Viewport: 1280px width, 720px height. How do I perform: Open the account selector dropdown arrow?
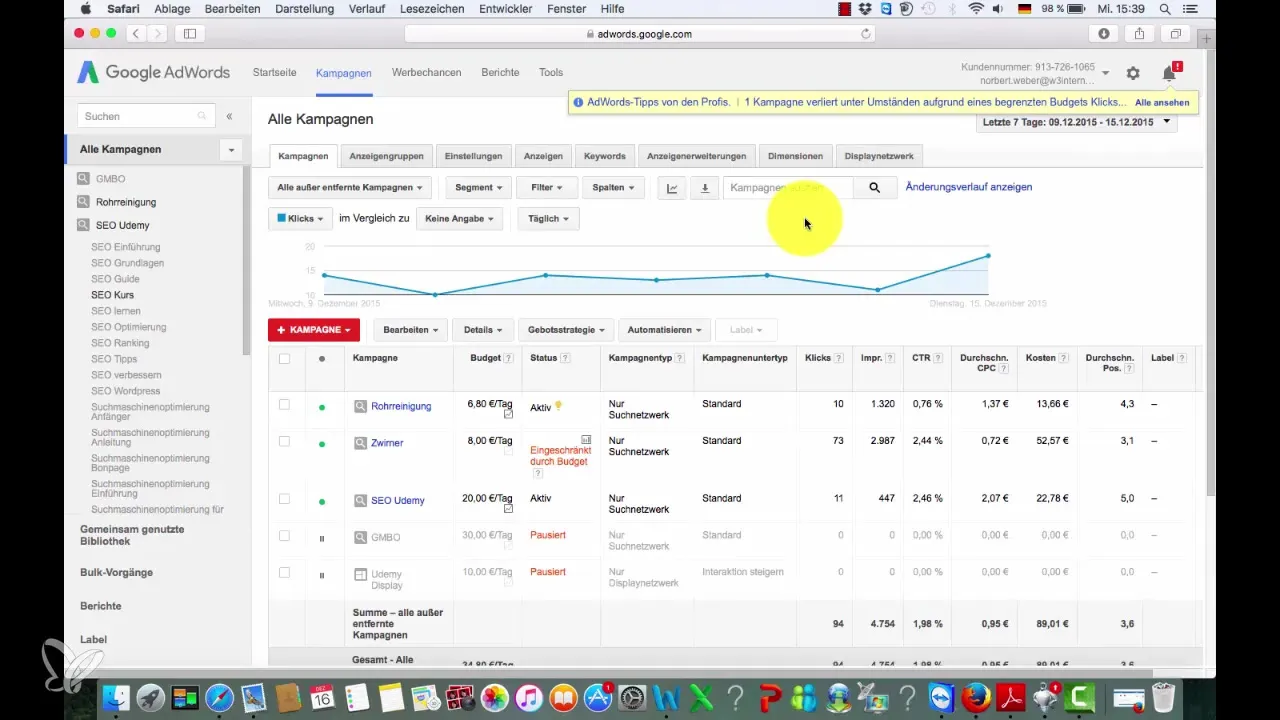(x=1105, y=73)
